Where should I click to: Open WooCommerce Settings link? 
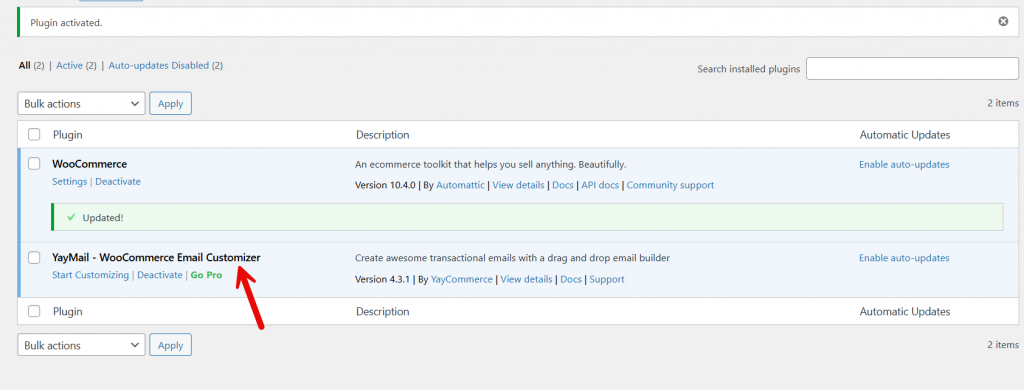[x=69, y=182]
